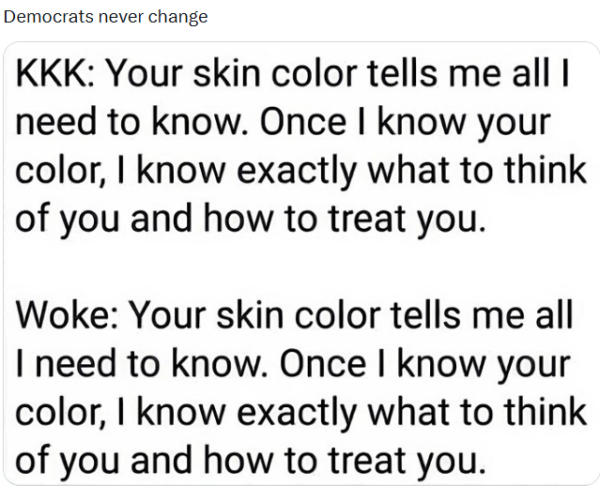The height and width of the screenshot is (486, 600).
Task: Open the attached quote image
Action: click(x=300, y=264)
